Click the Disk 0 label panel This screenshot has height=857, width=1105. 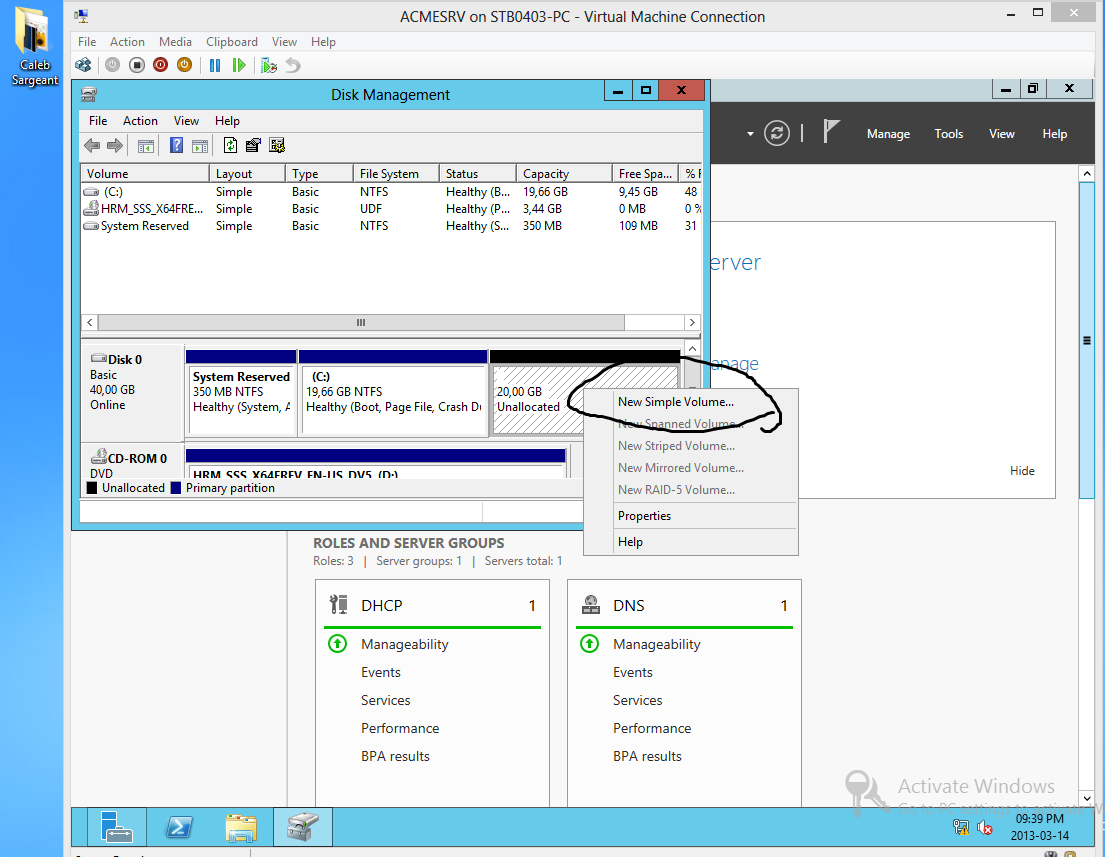[132, 392]
